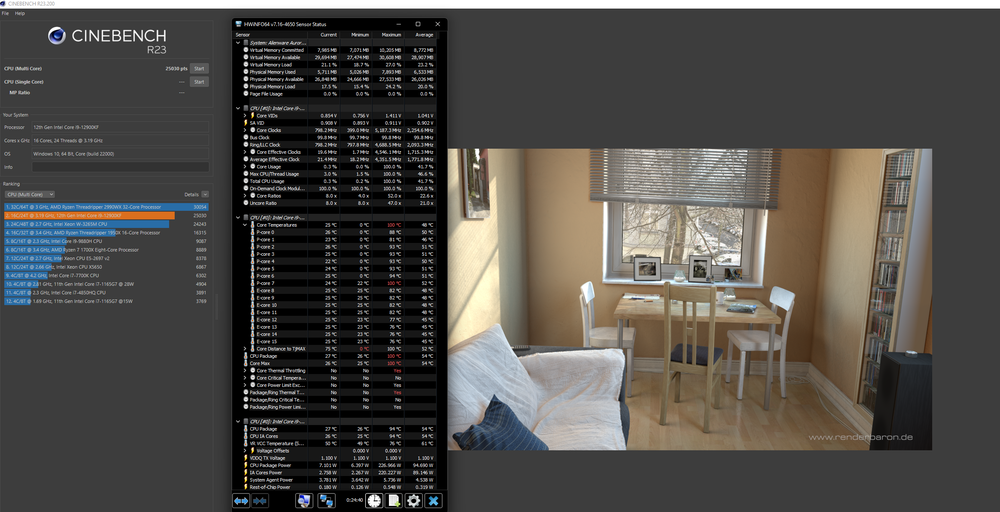The width and height of the screenshot is (1000, 512).
Task: Open the Details dropdown in Ranking
Action: click(x=205, y=194)
